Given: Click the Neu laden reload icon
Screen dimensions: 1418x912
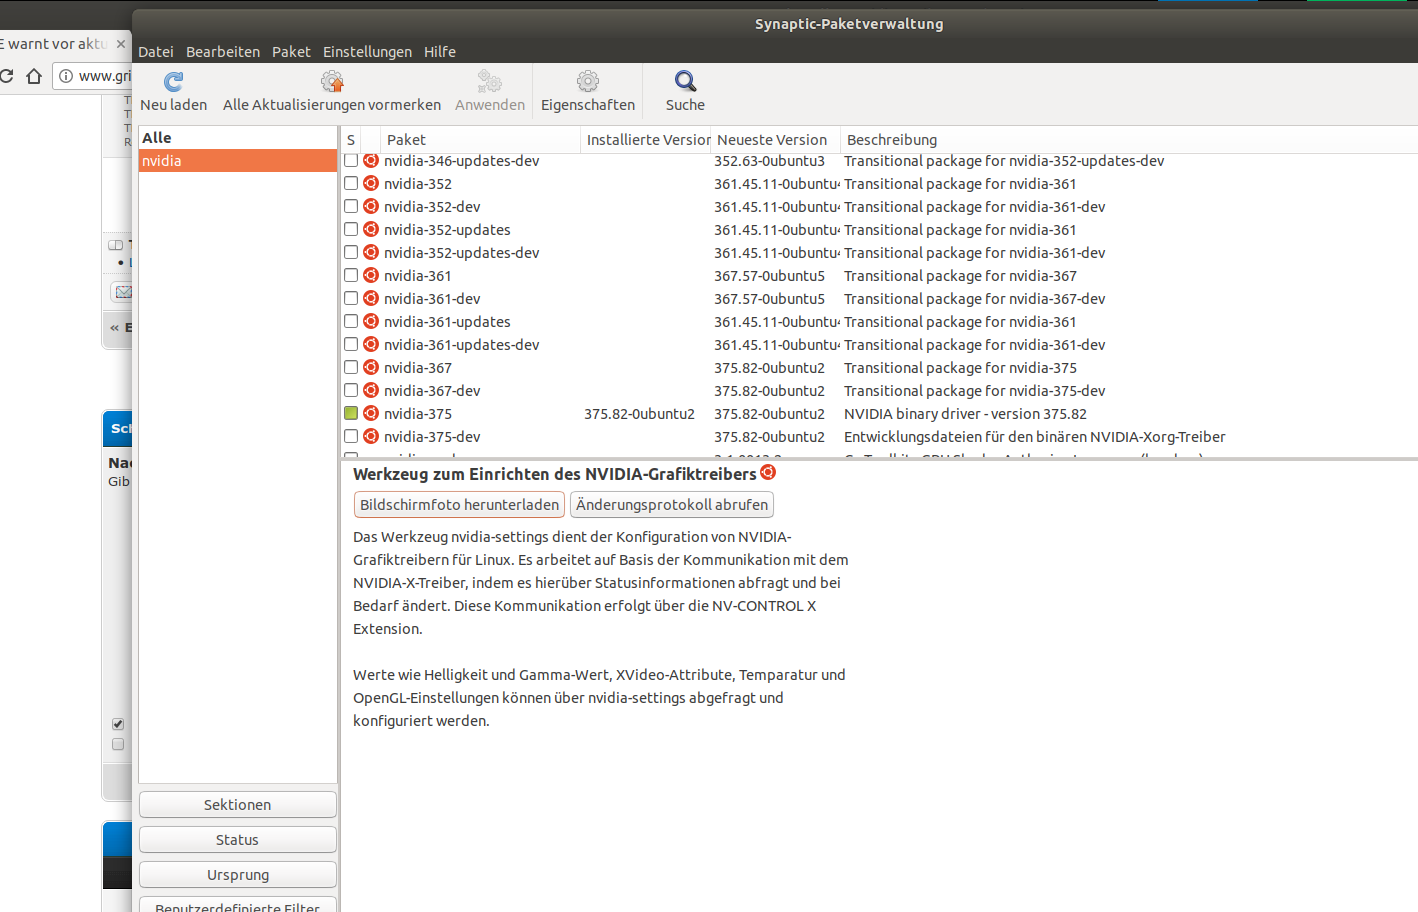Looking at the screenshot, I should pyautogui.click(x=173, y=82).
